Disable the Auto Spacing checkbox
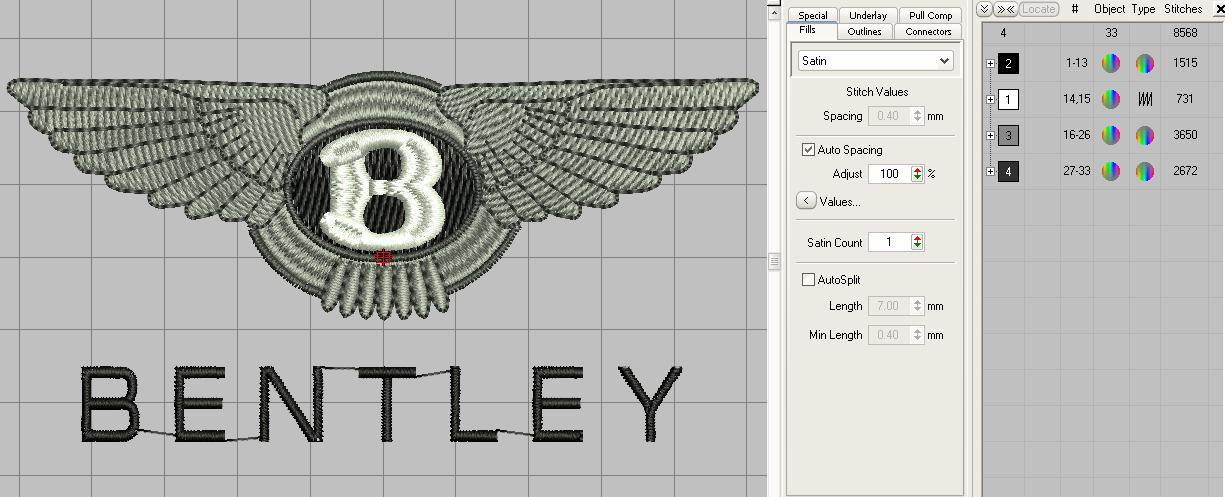The image size is (1225, 497). point(808,150)
